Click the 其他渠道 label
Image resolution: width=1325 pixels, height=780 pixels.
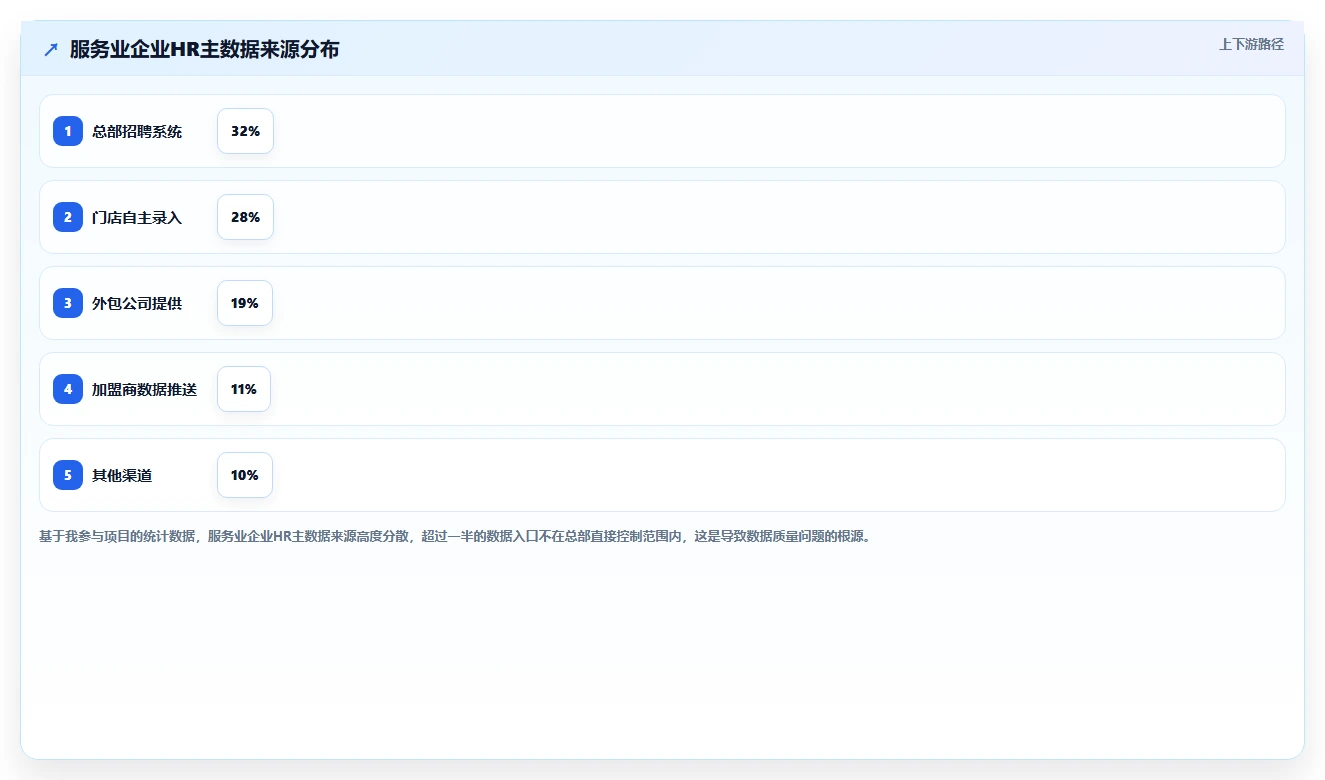[x=122, y=475]
